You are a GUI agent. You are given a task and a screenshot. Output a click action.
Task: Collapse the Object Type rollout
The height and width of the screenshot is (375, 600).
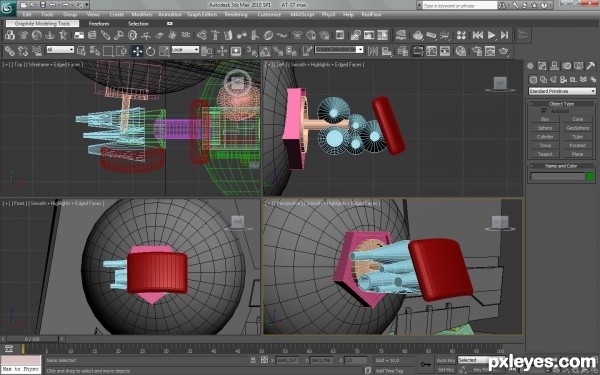561,104
